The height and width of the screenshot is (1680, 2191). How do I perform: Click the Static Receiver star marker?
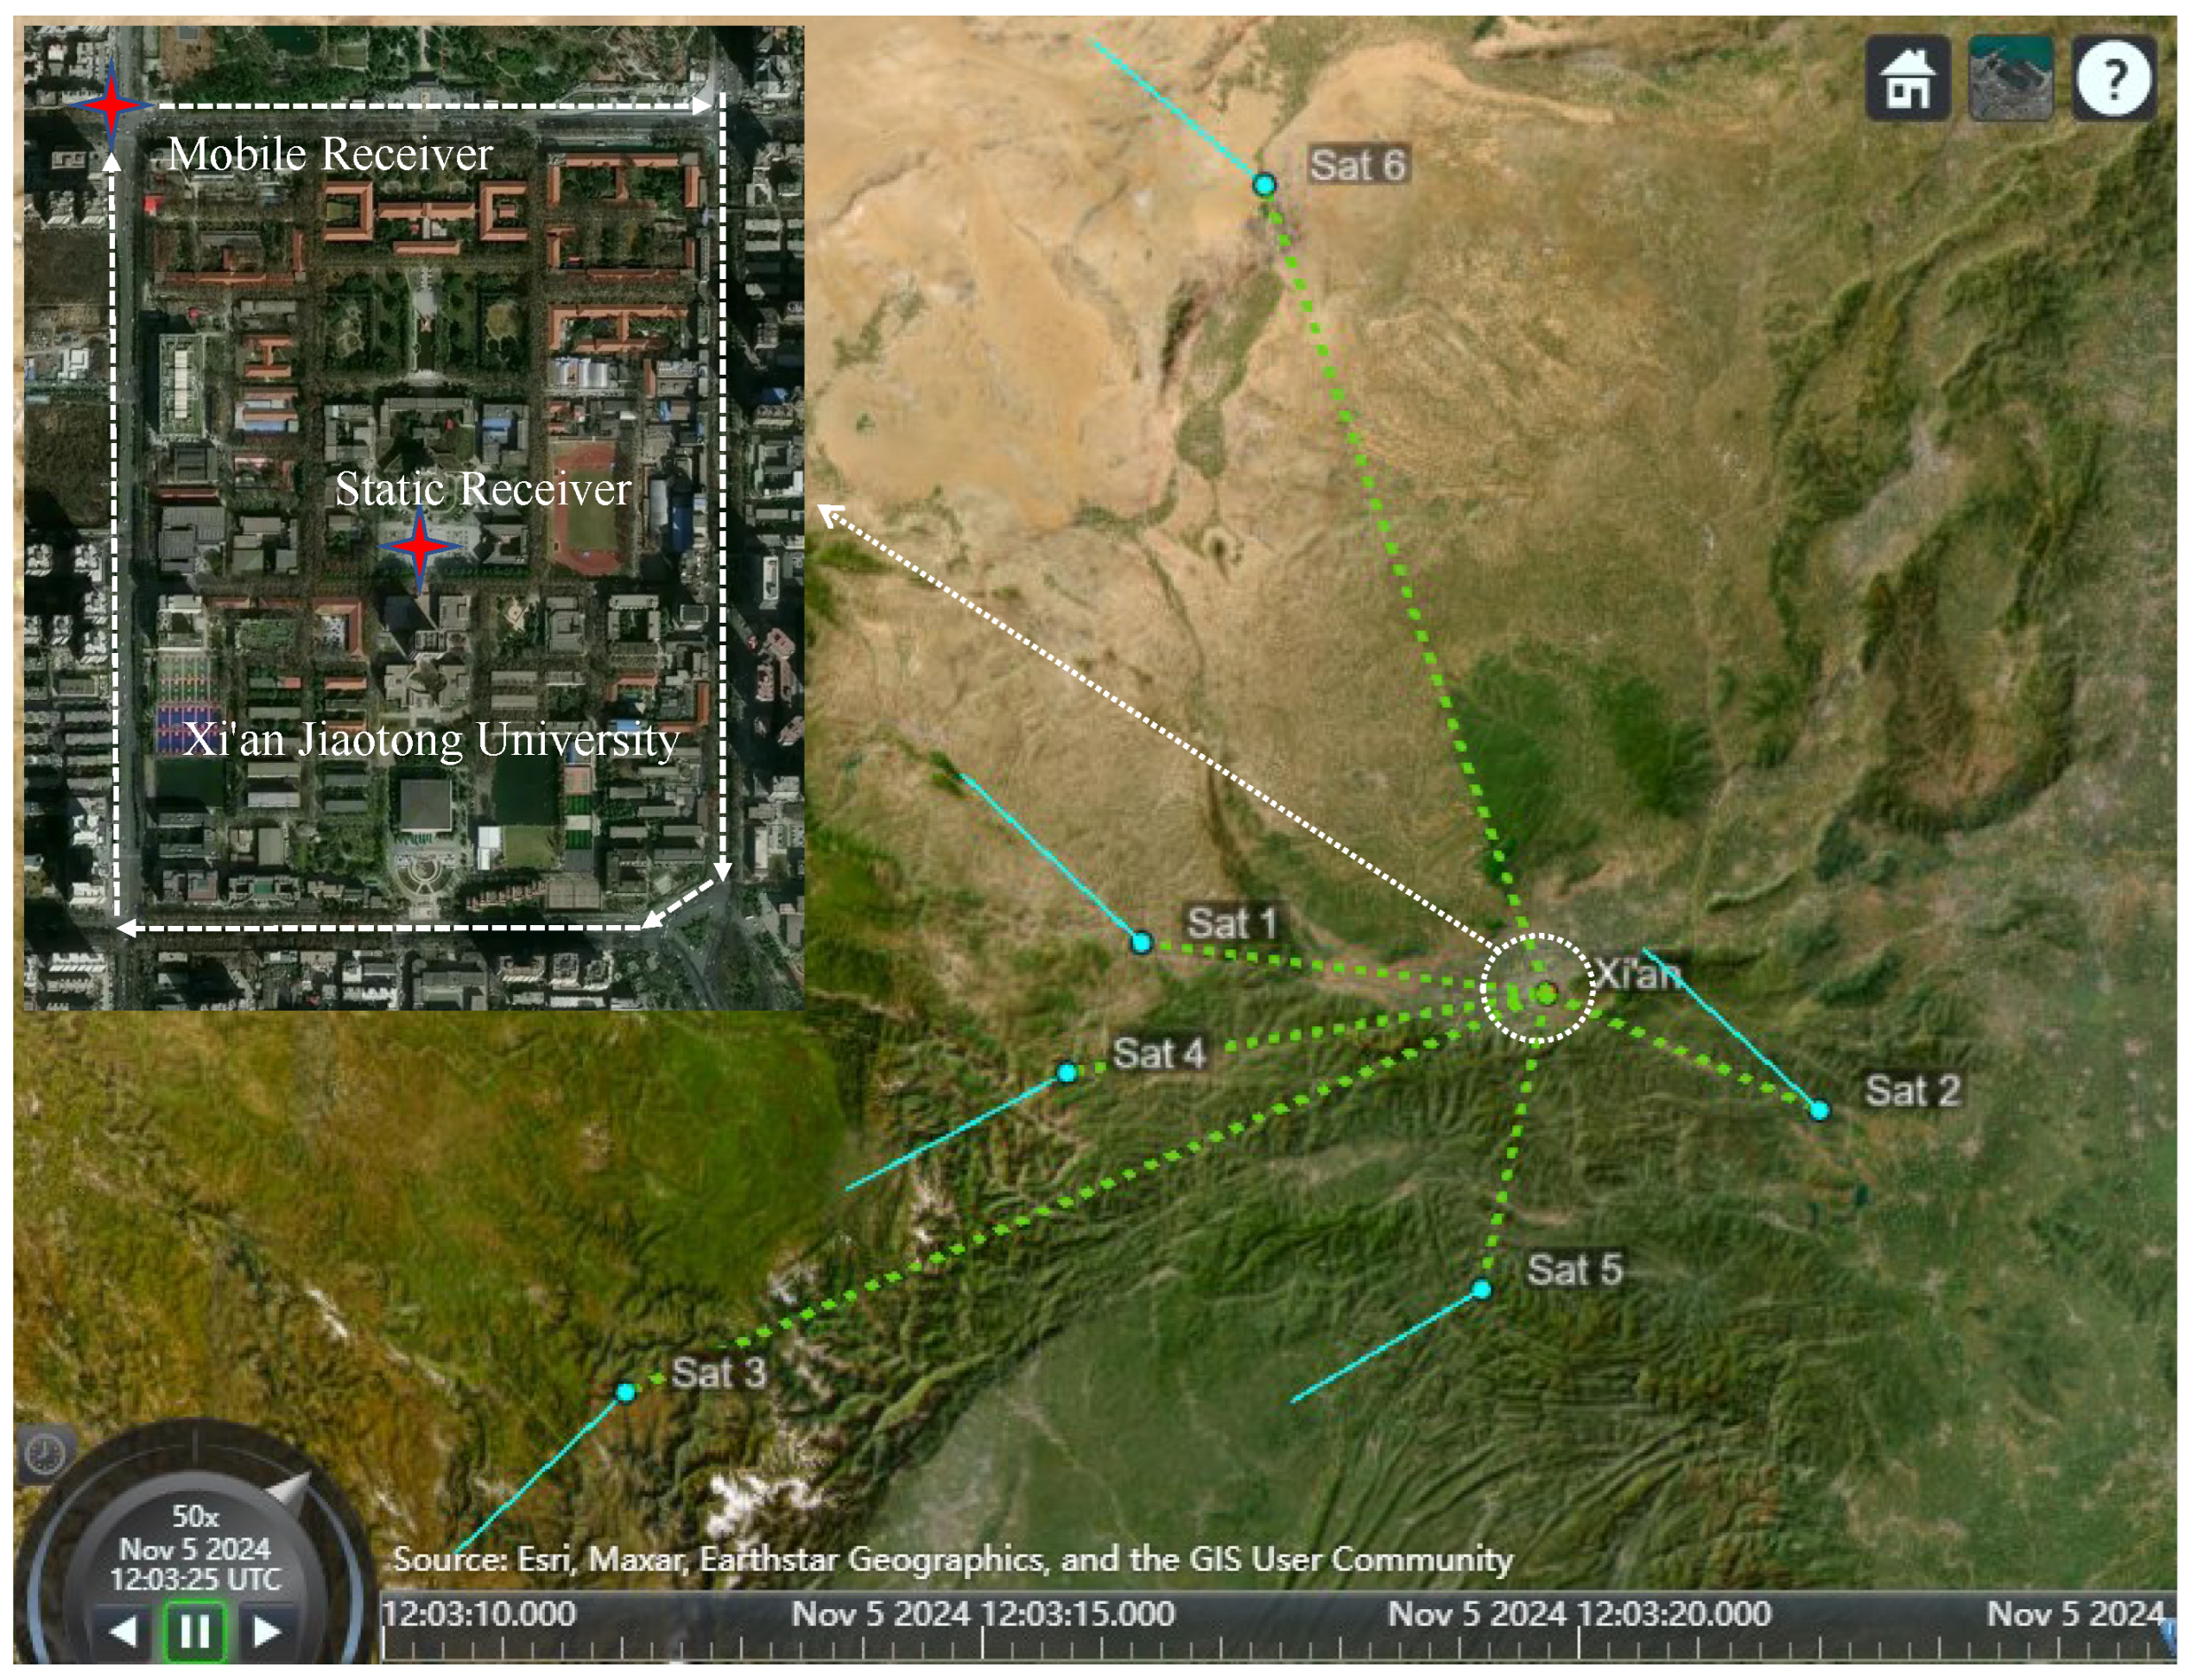point(420,547)
